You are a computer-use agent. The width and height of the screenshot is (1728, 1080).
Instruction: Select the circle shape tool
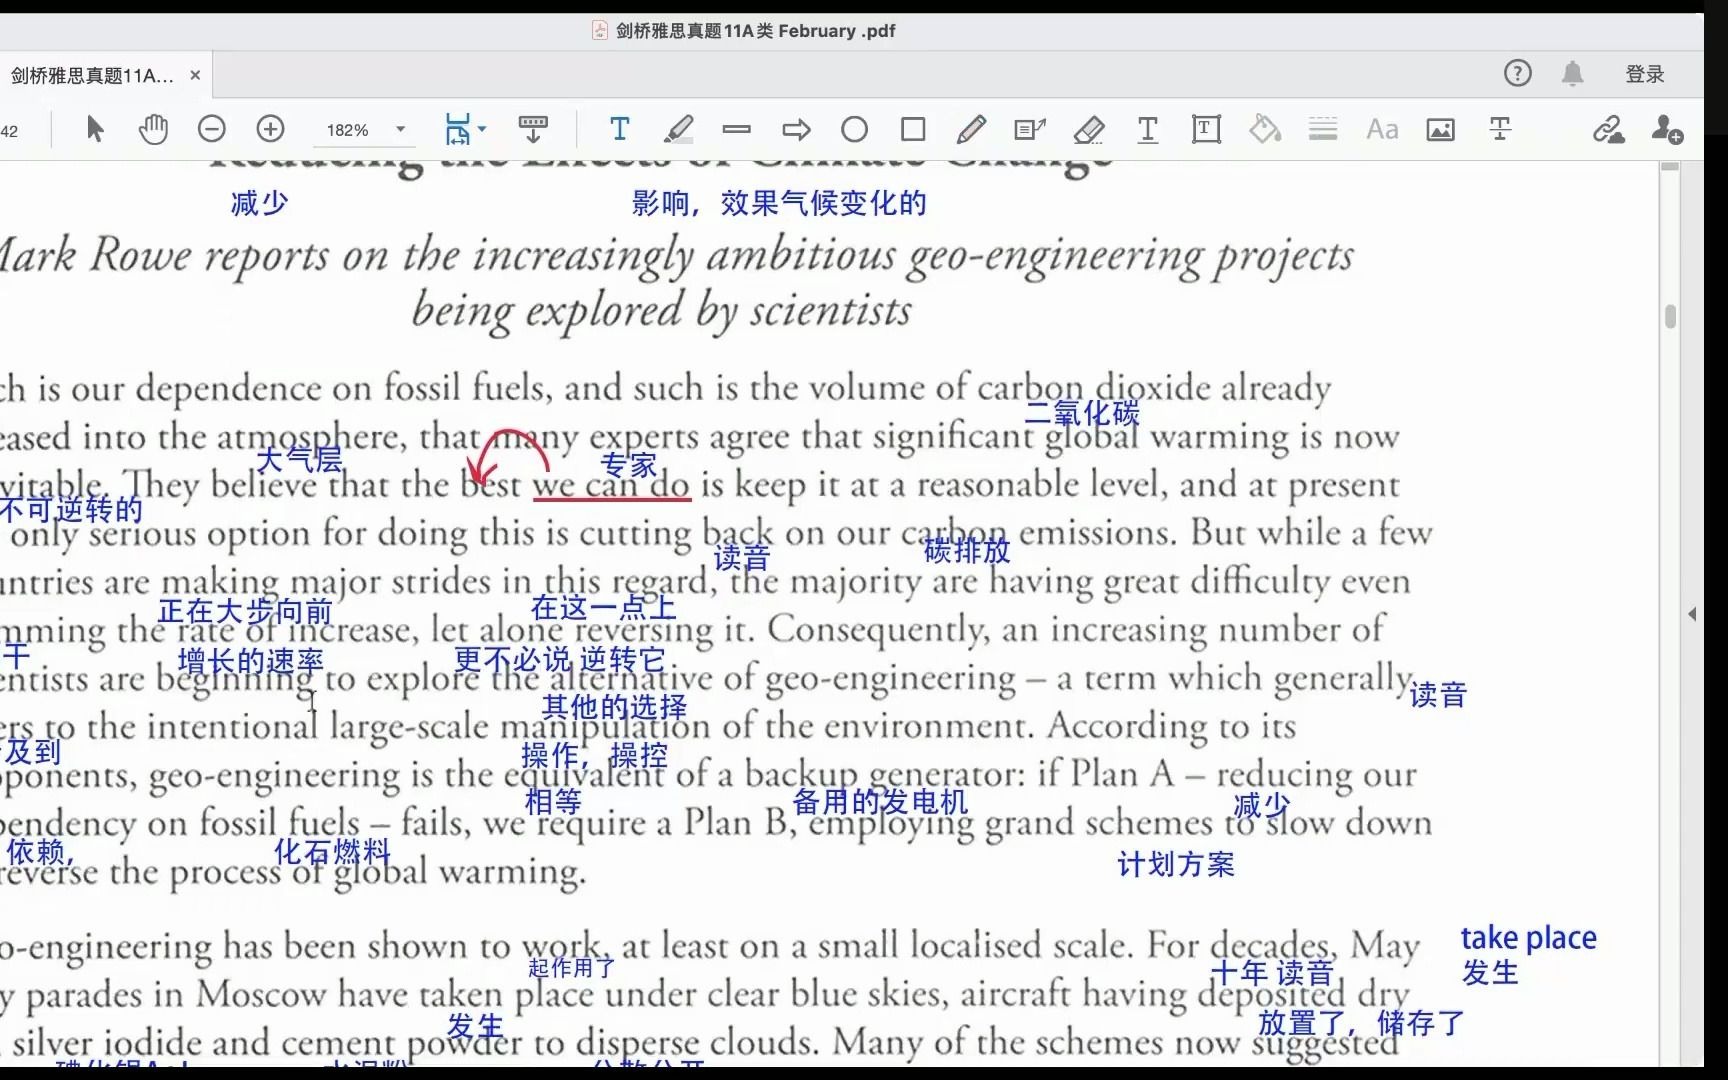(x=855, y=129)
